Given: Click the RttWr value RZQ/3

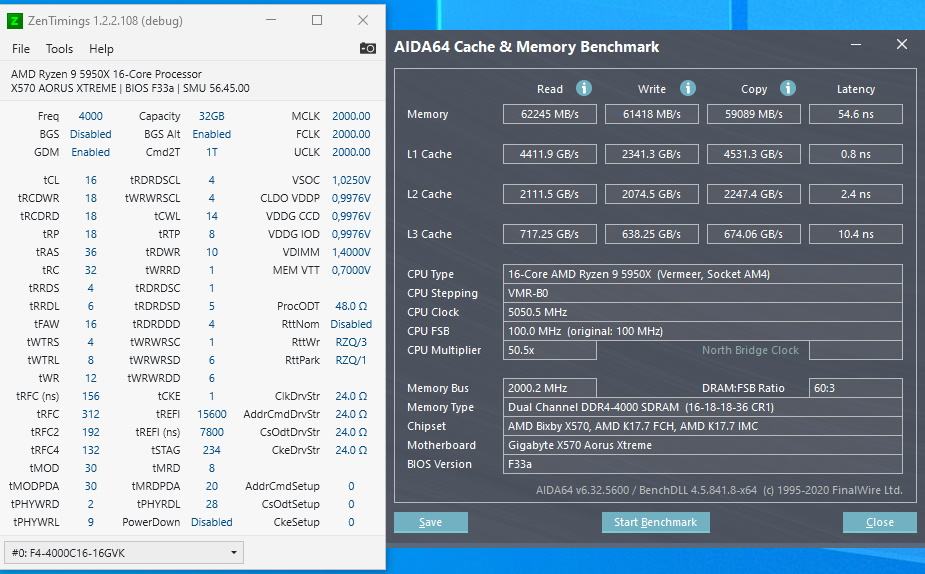Looking at the screenshot, I should 351,342.
